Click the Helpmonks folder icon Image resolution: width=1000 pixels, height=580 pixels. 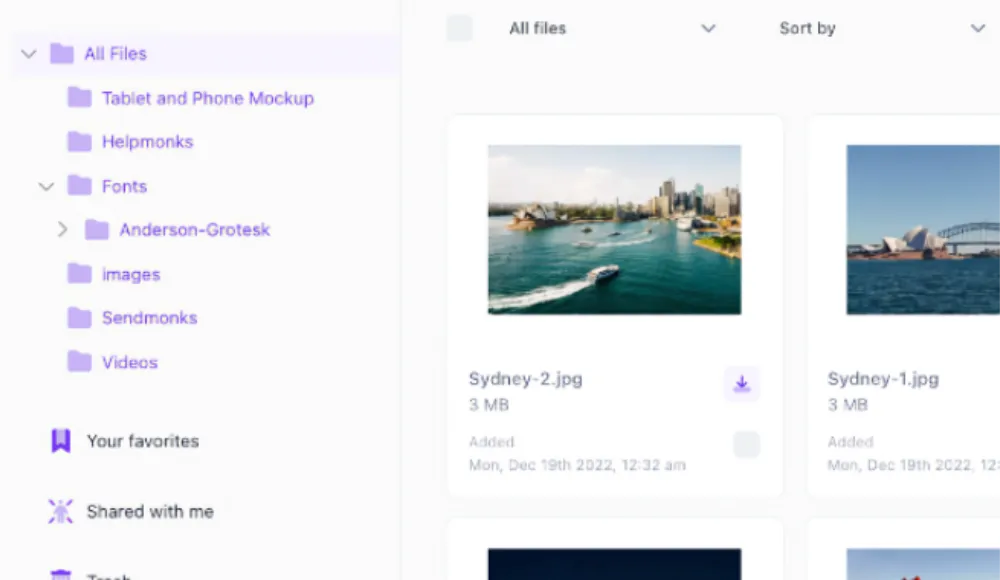(80, 142)
